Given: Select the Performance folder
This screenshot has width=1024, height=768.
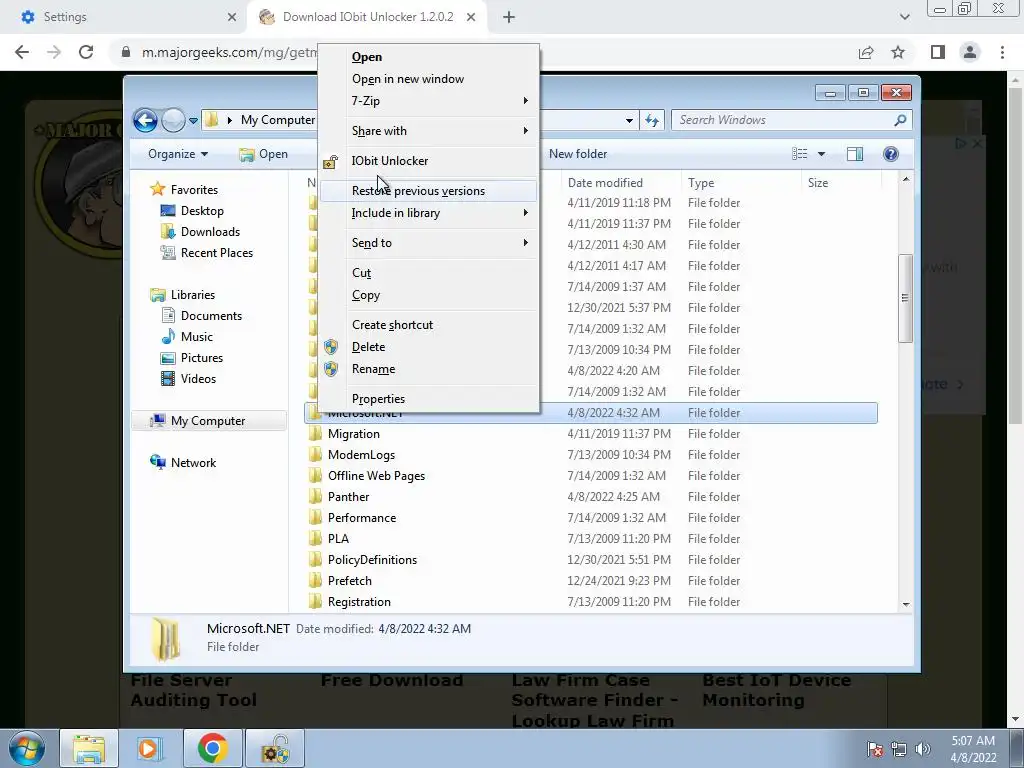Looking at the screenshot, I should 590,518.
